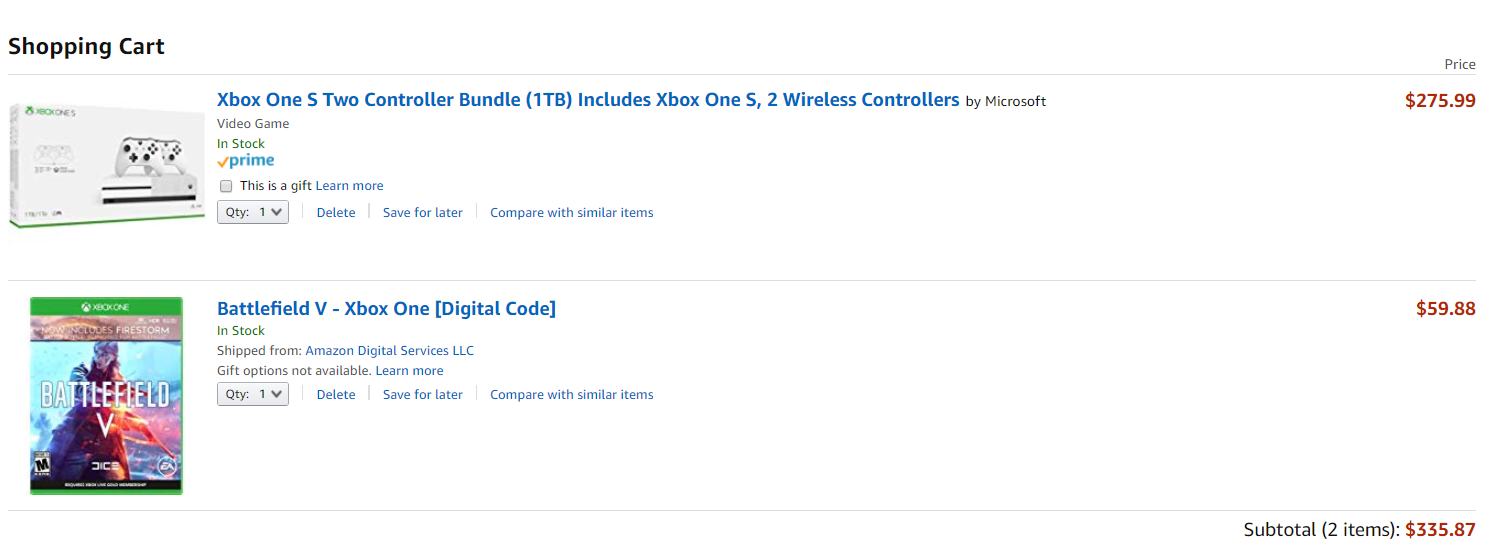Screen dimensions: 1494x554
Task: Click 'Learn more' about gift options not available
Action: pos(409,371)
